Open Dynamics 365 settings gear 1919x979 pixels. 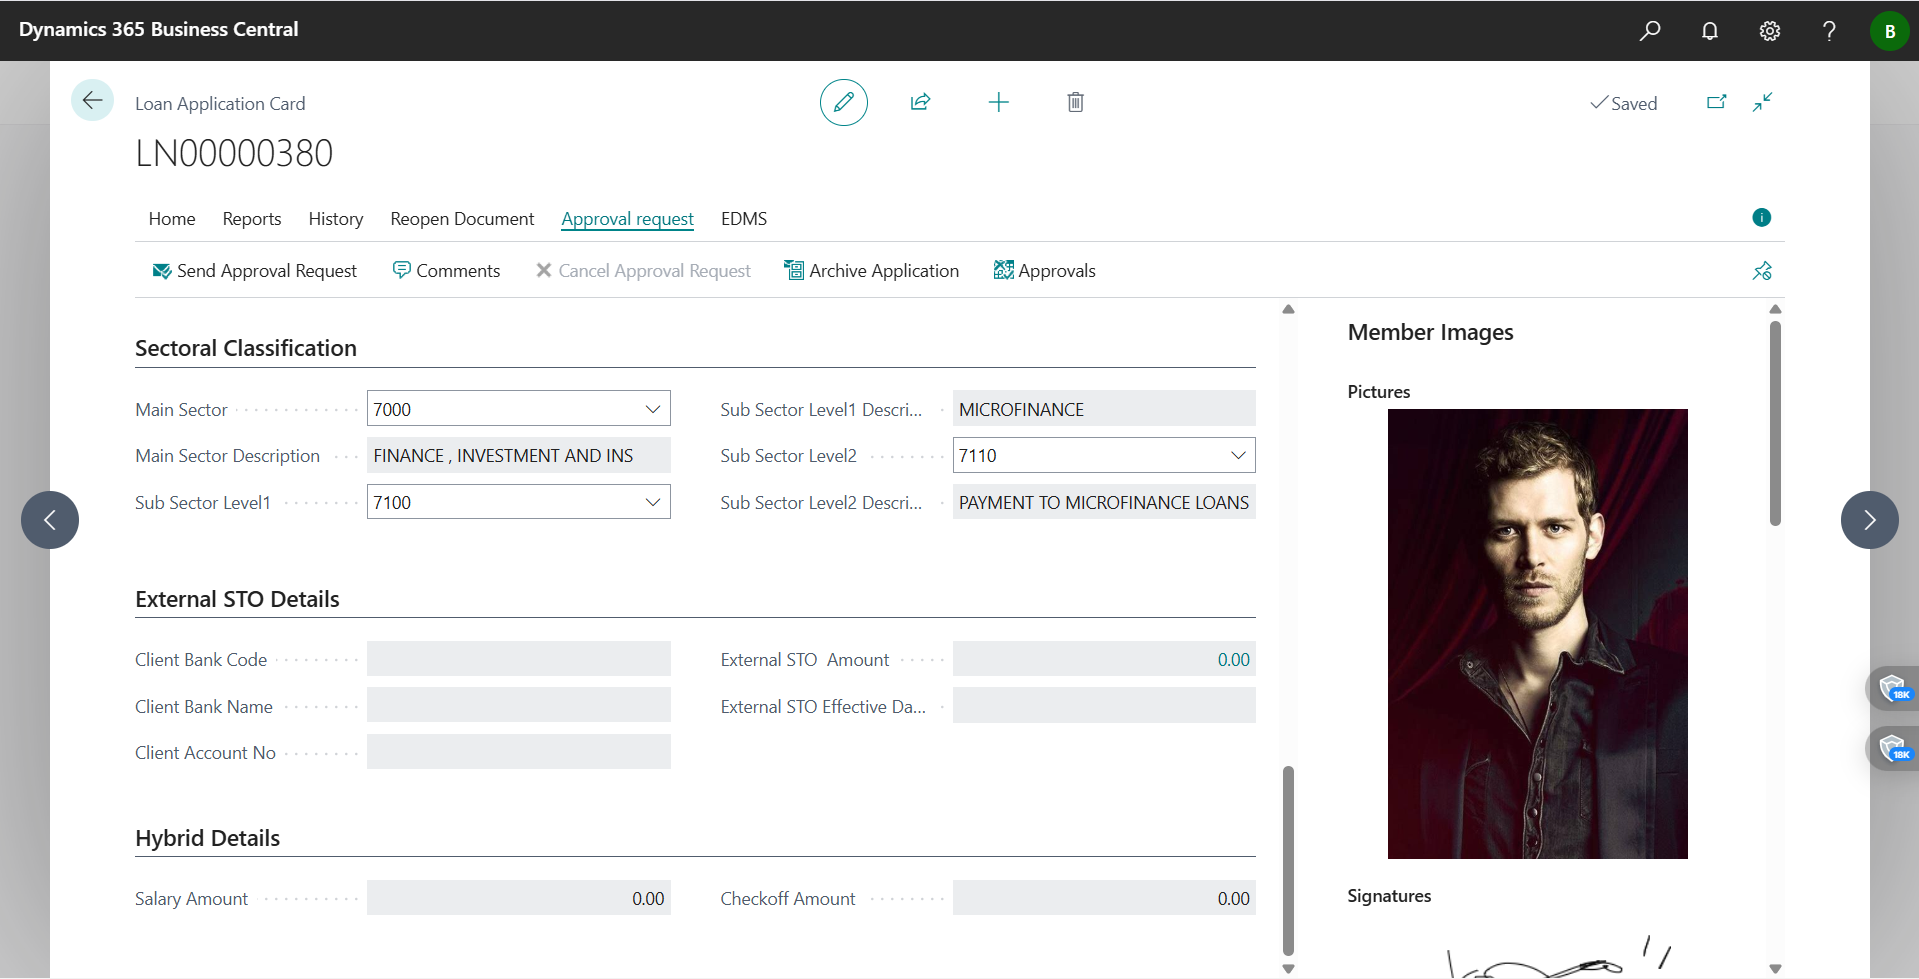coord(1769,30)
